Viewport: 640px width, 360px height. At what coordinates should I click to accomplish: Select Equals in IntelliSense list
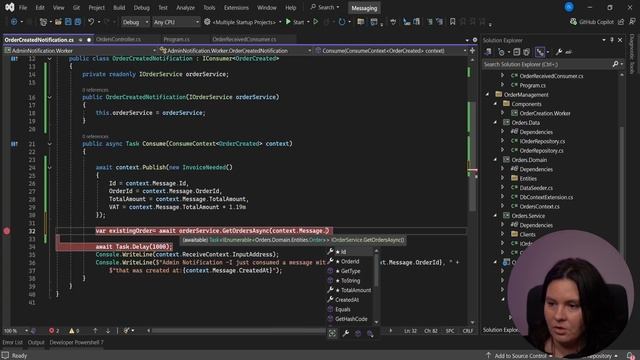pos(350,309)
